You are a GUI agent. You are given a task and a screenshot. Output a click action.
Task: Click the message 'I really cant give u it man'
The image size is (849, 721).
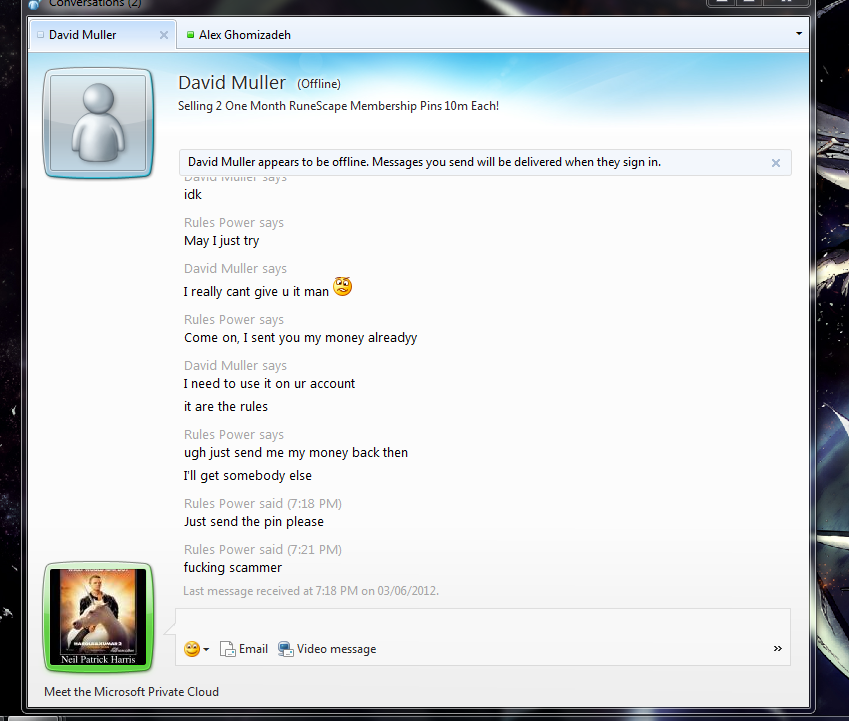tap(256, 292)
